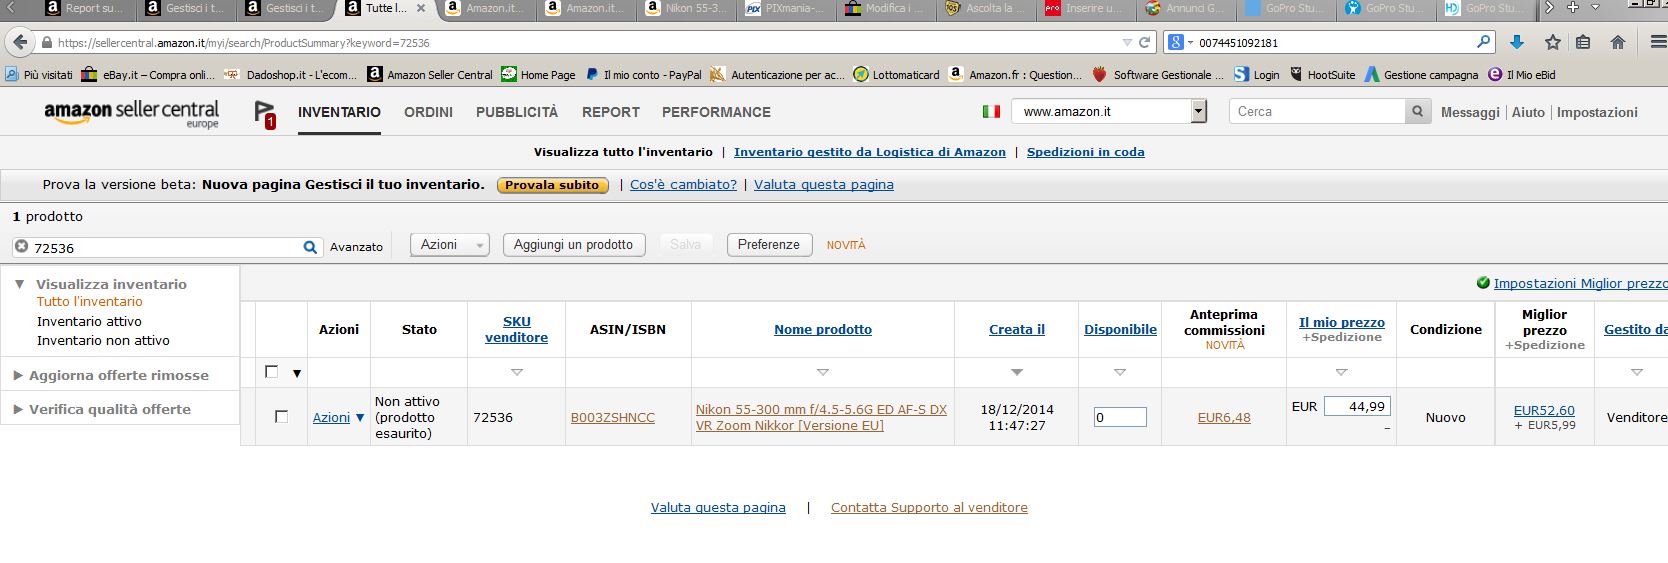Click 'Aggiungi un prodotto' button
The height and width of the screenshot is (563, 1668).
[x=573, y=245]
